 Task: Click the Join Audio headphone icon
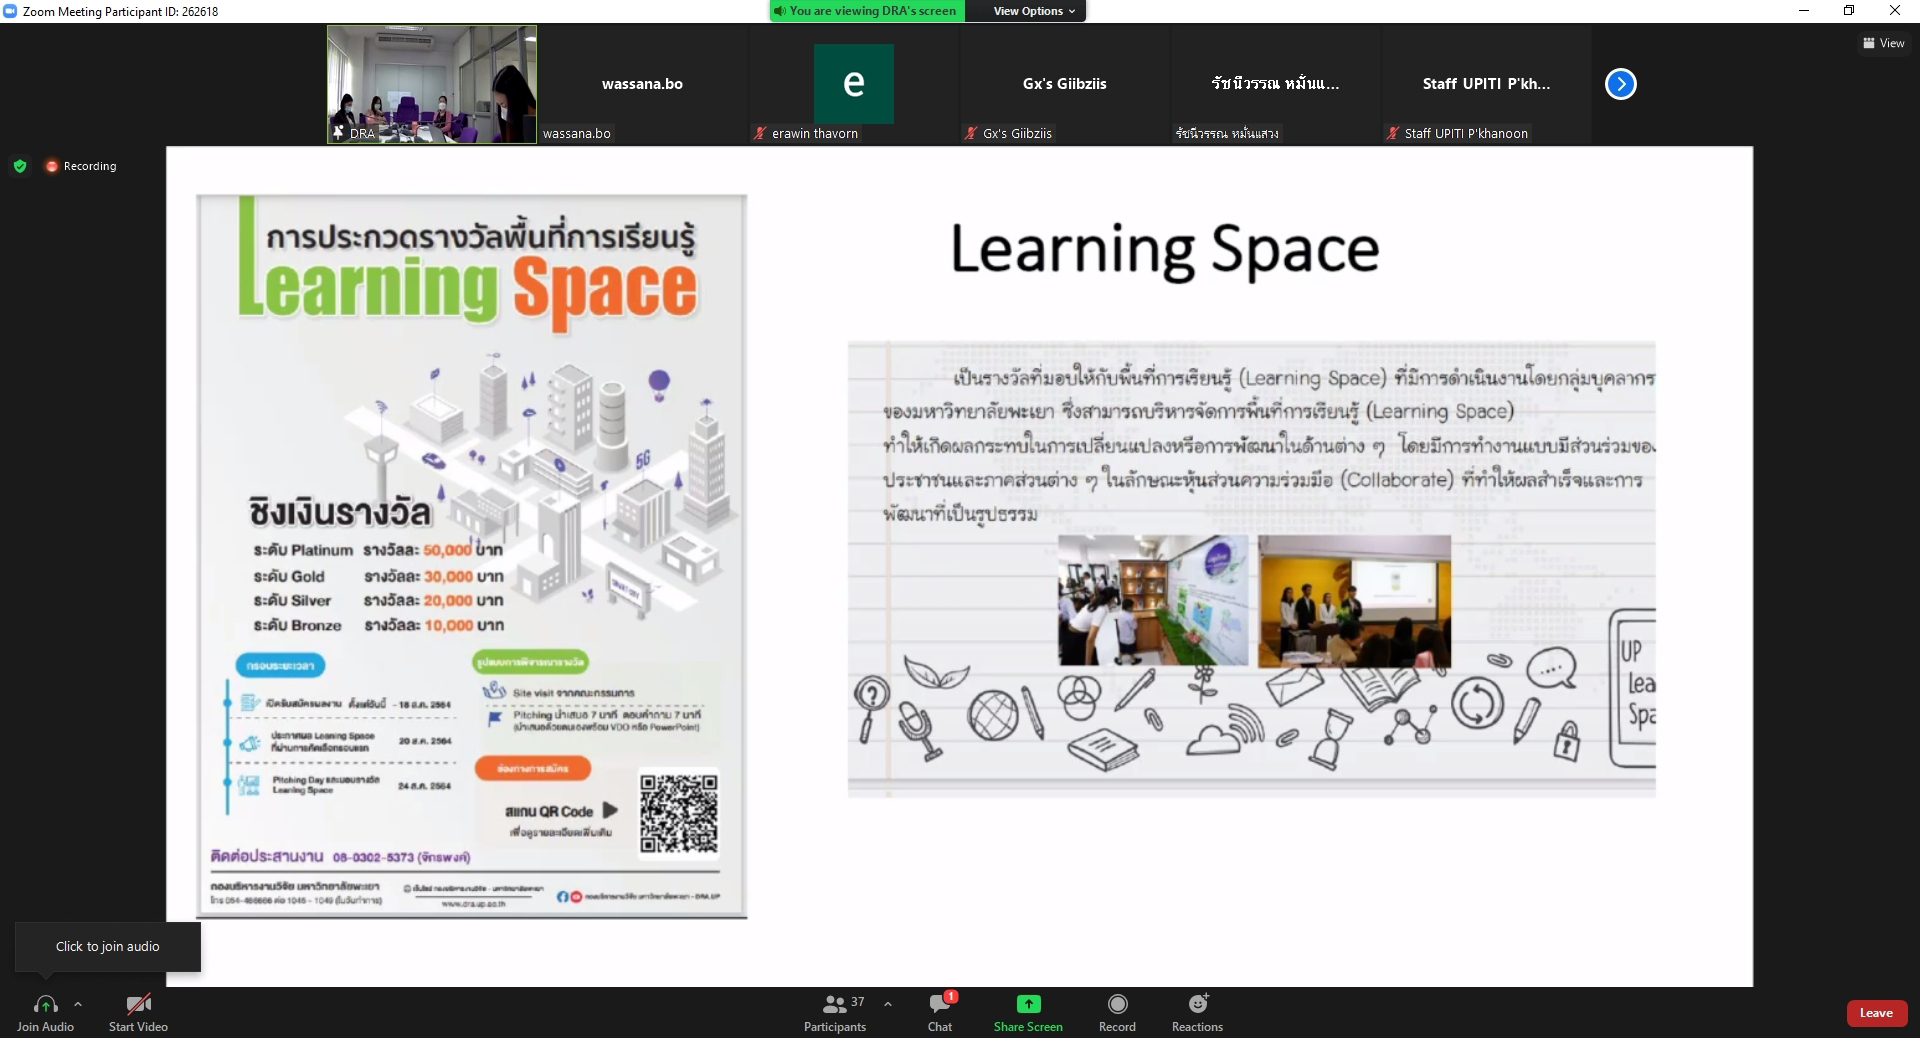45,1004
